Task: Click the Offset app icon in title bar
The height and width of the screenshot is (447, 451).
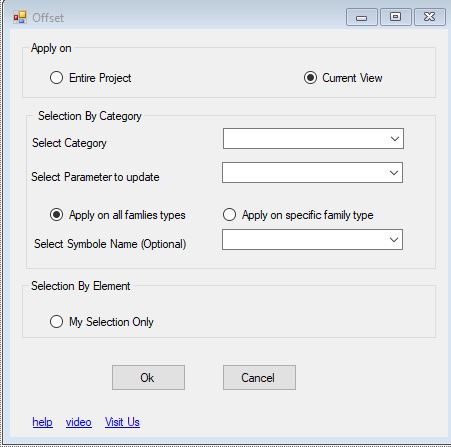Action: click(20, 17)
